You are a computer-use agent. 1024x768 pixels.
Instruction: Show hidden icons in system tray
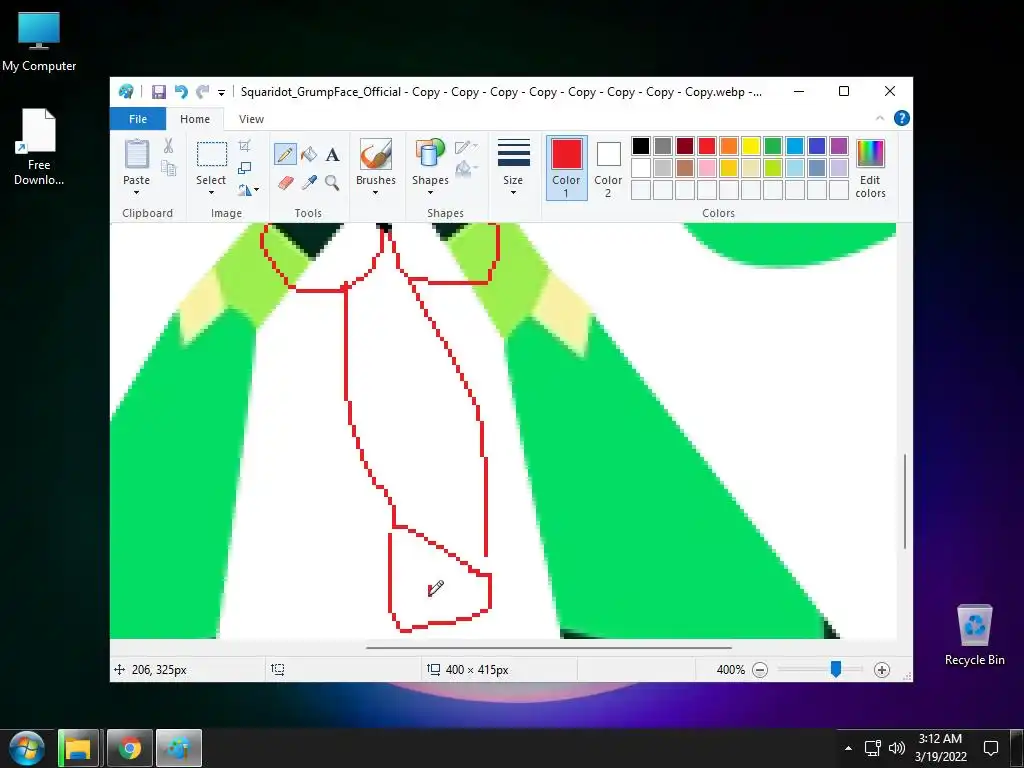(x=848, y=748)
